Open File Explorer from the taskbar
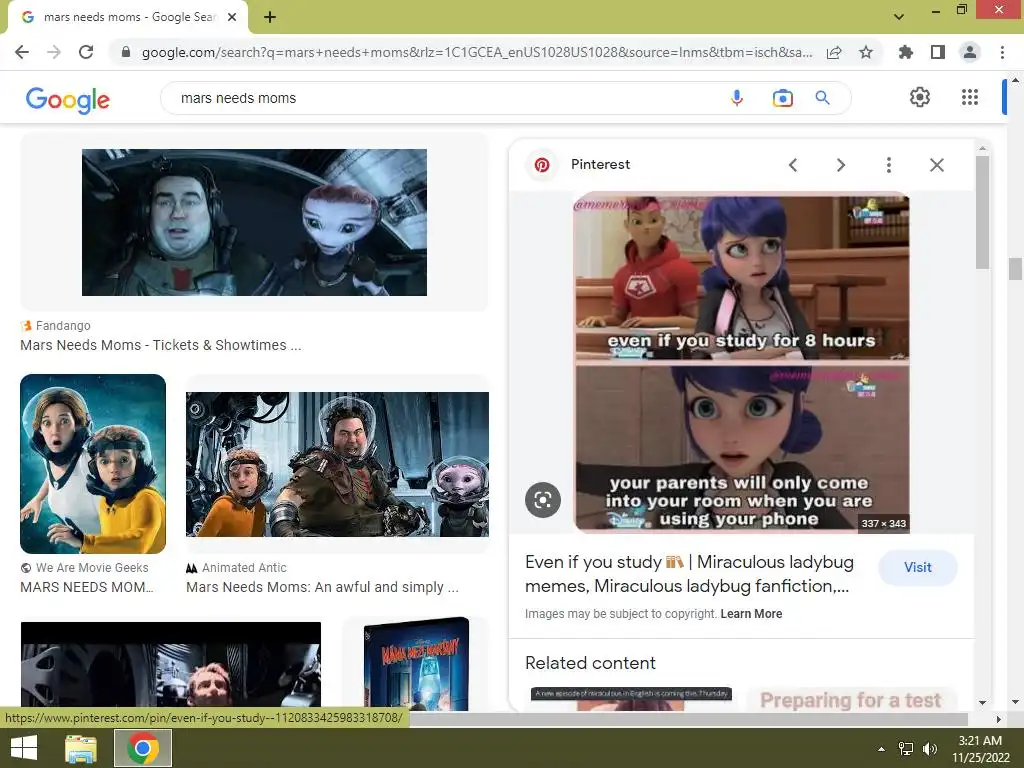Image resolution: width=1024 pixels, height=768 pixels. (x=81, y=748)
